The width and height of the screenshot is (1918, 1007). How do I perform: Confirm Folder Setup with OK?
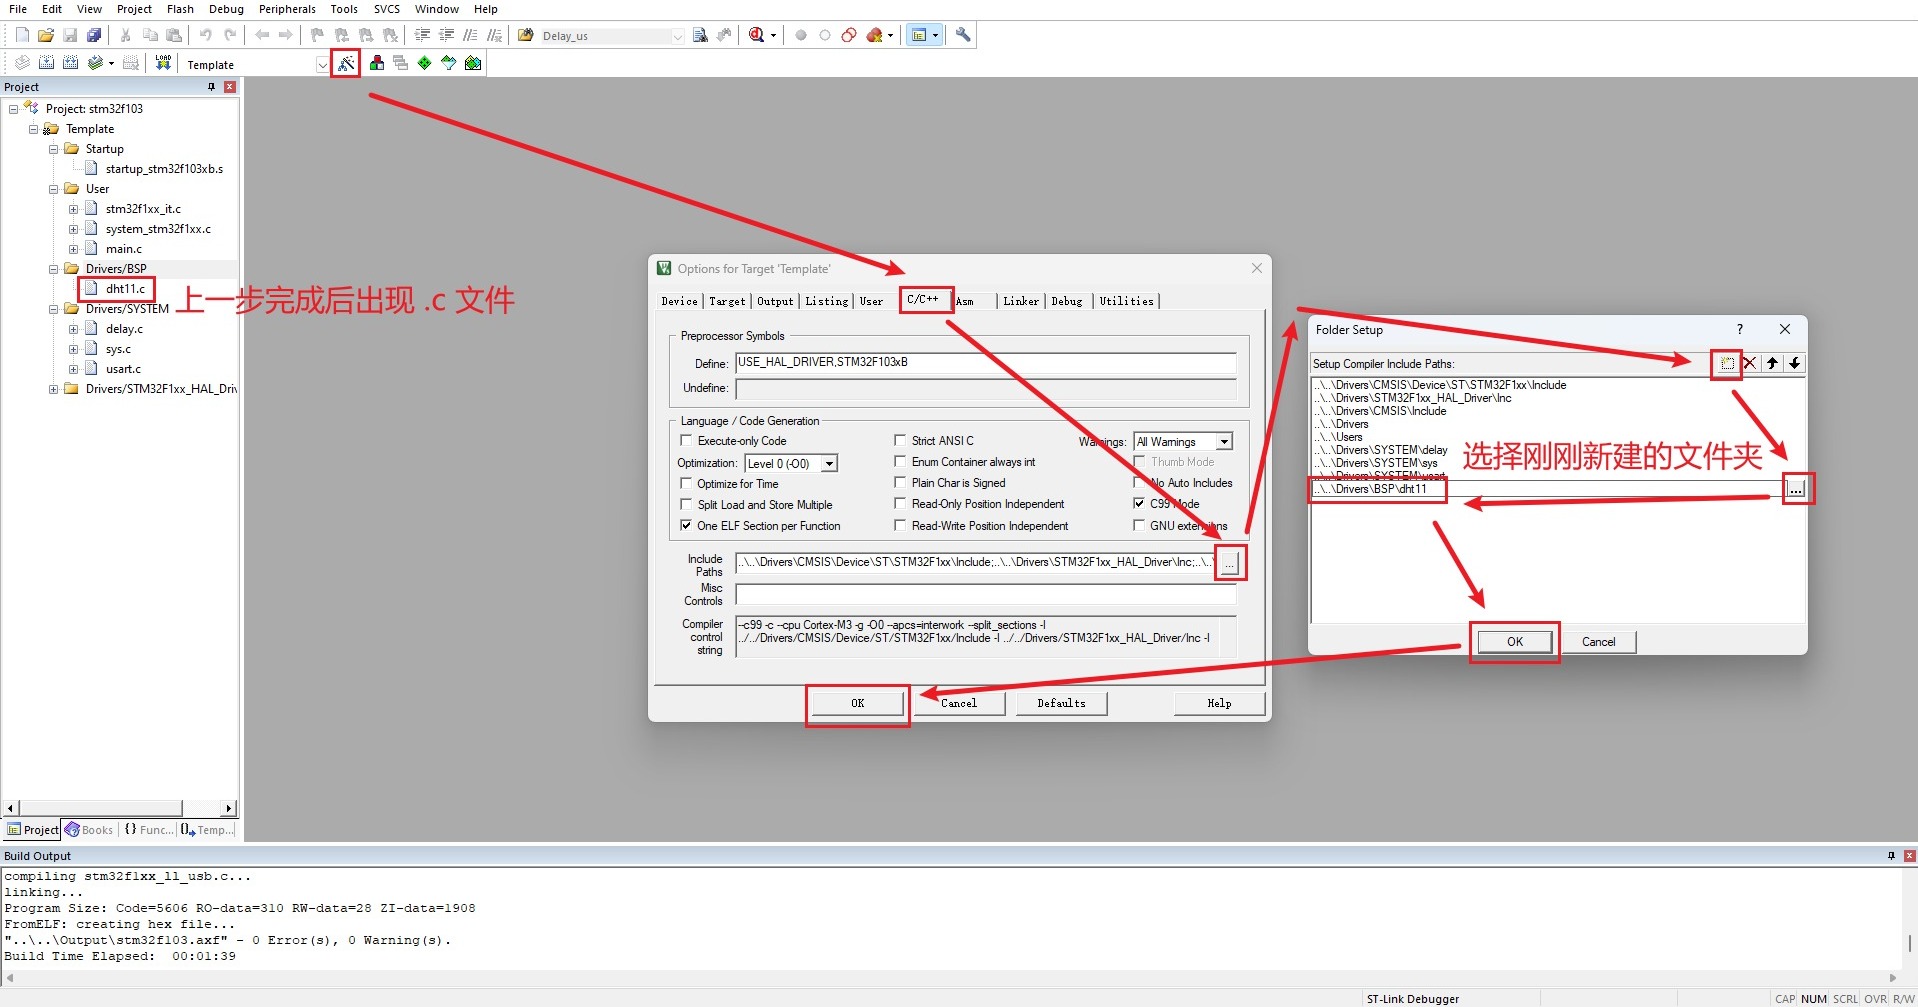pyautogui.click(x=1514, y=642)
